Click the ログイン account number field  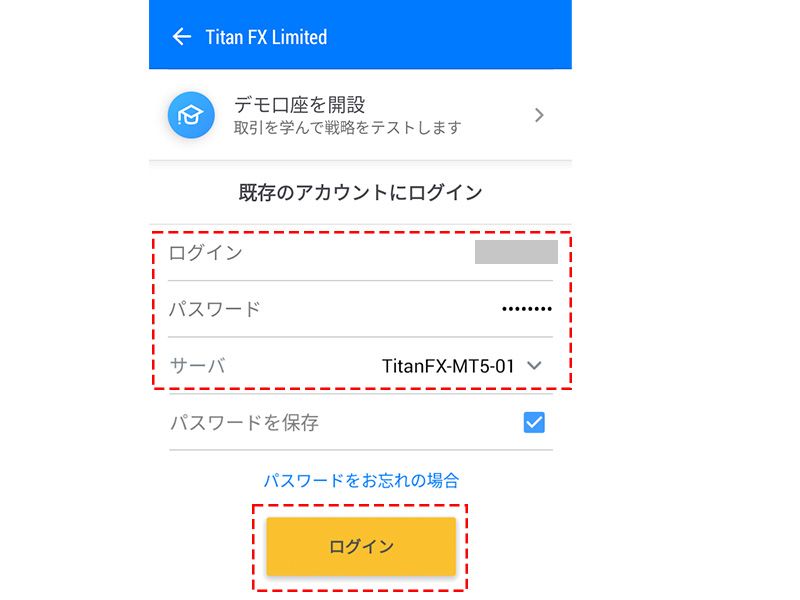[x=361, y=253]
